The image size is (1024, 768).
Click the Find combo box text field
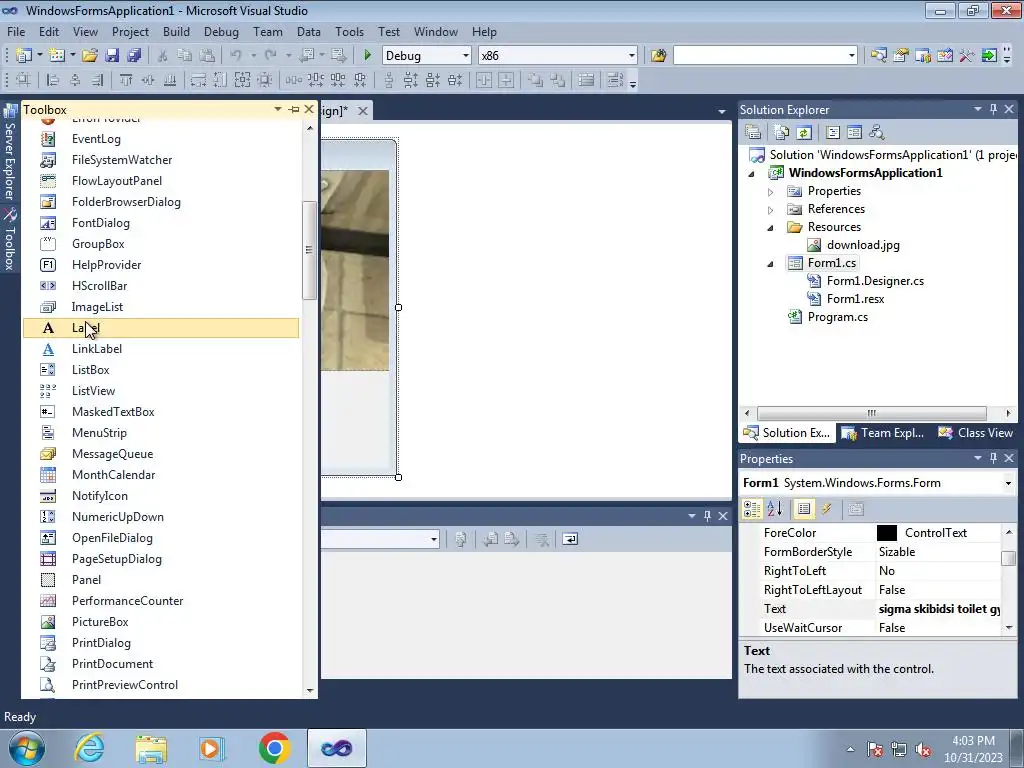pos(760,56)
